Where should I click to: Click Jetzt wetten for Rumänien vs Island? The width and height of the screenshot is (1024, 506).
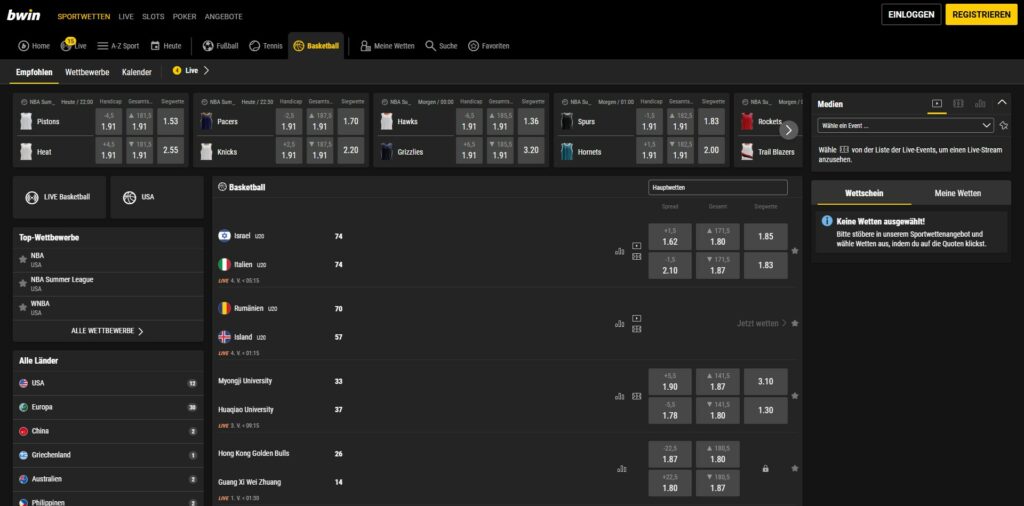761,323
